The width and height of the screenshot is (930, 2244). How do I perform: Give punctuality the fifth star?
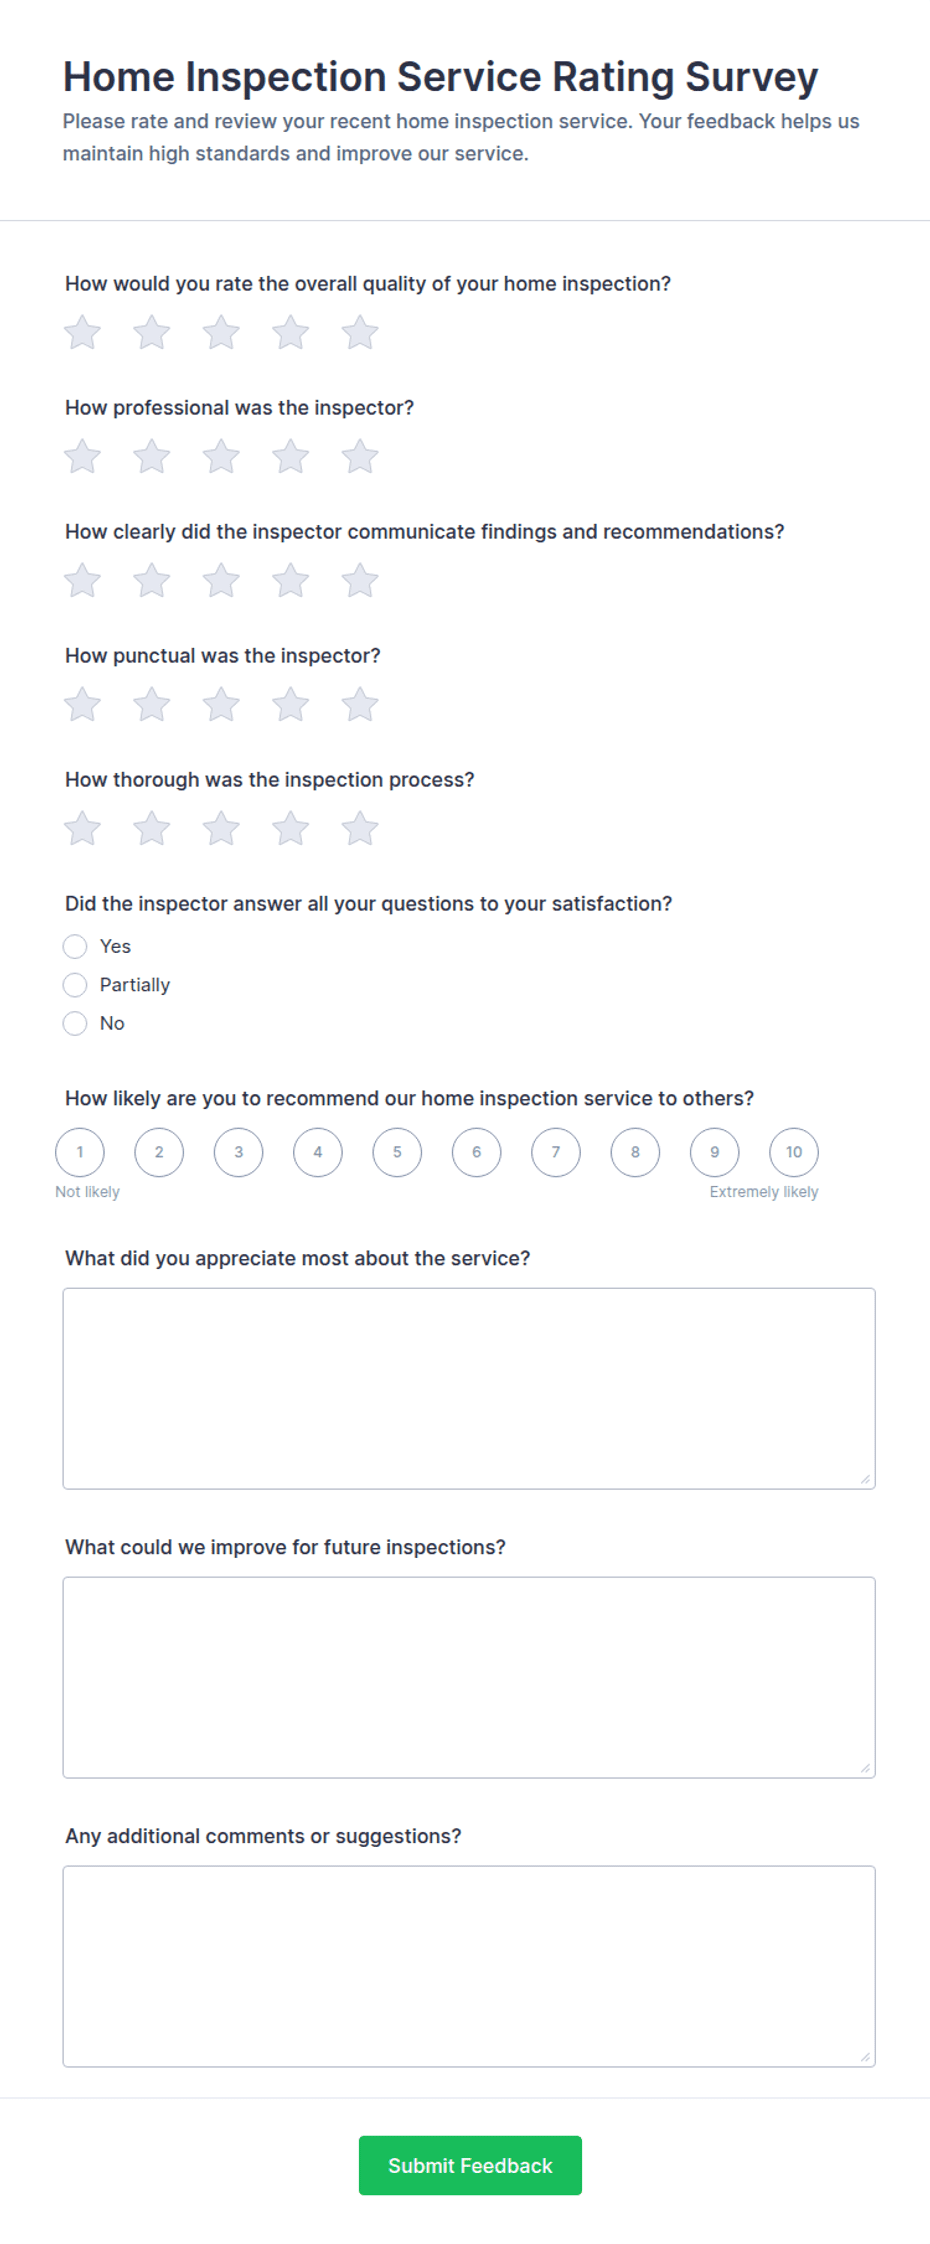360,705
